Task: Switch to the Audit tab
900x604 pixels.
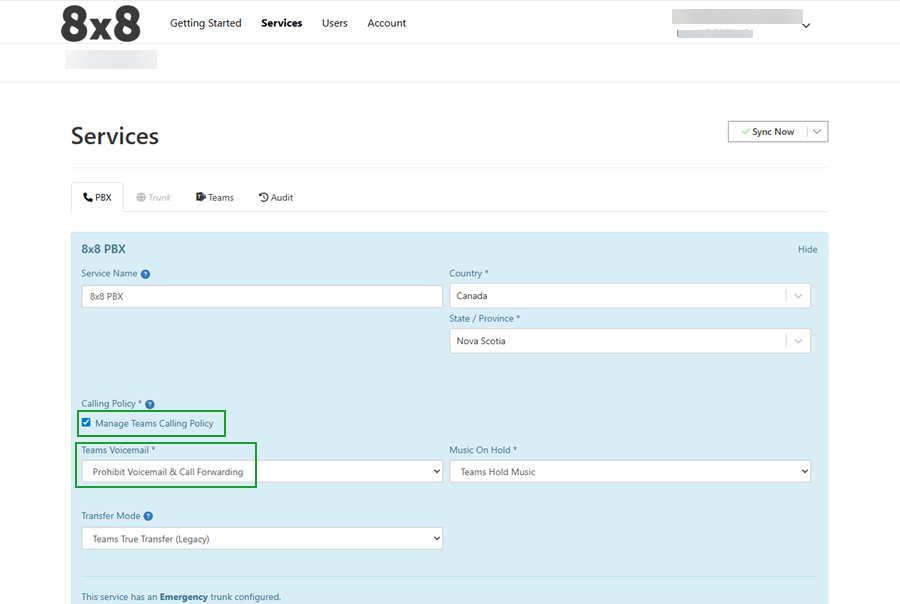Action: 276,198
